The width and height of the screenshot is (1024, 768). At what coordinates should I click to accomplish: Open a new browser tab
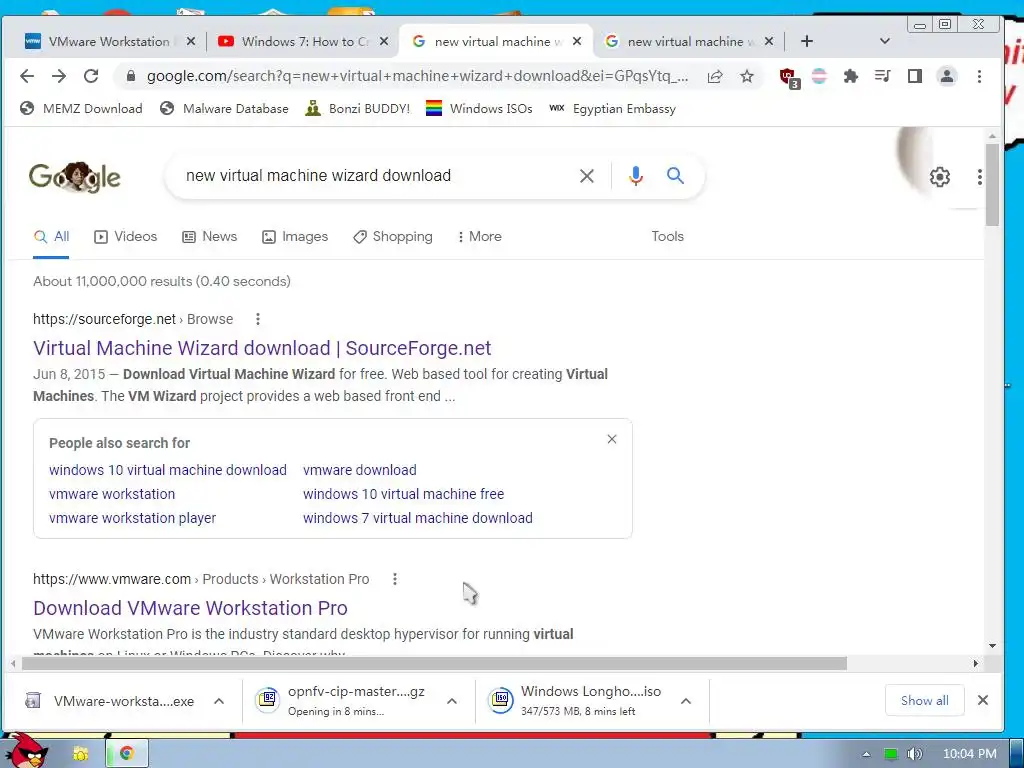coord(807,41)
